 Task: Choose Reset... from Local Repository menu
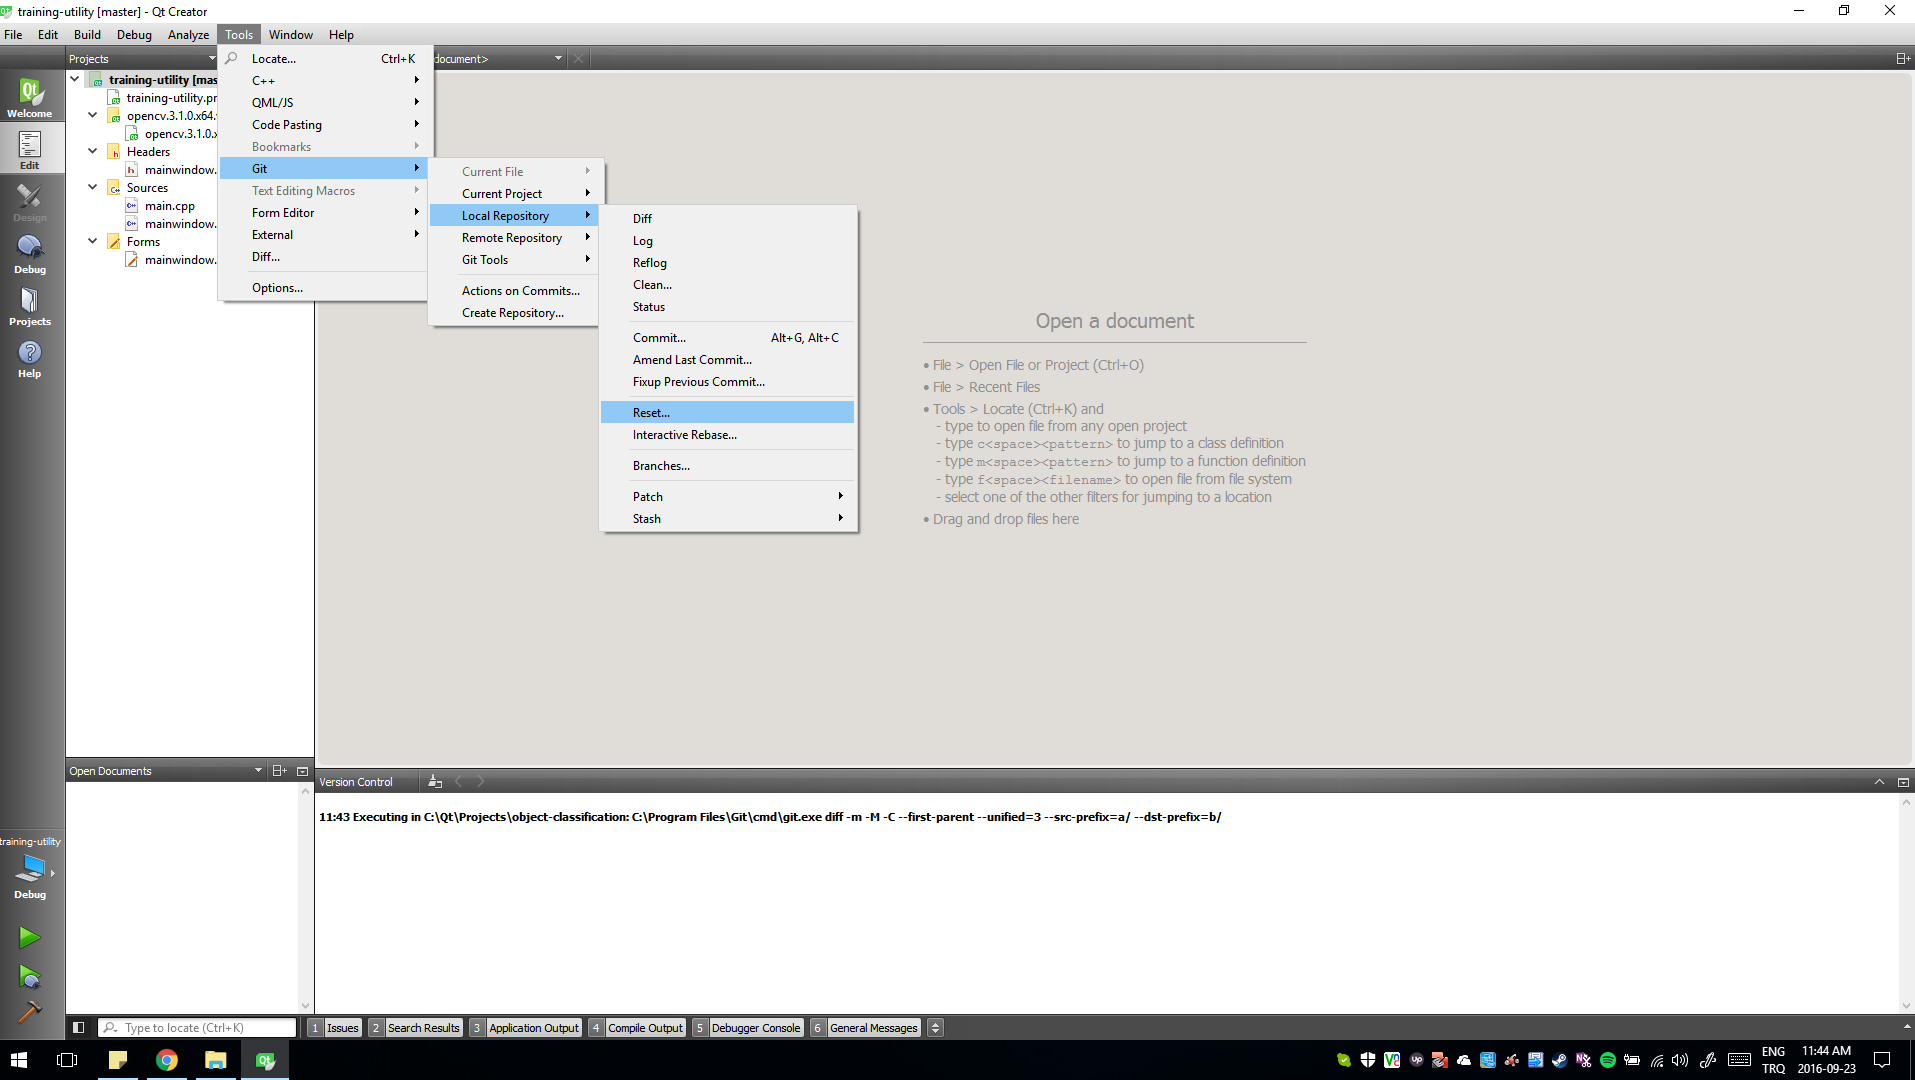727,413
